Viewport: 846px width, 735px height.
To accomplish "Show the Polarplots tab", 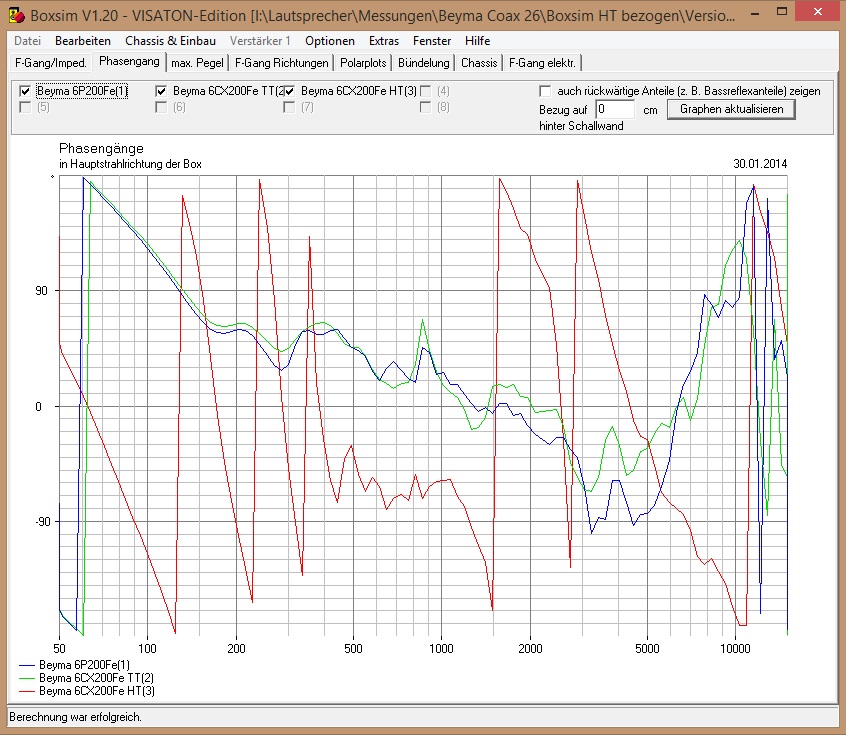I will (x=363, y=63).
